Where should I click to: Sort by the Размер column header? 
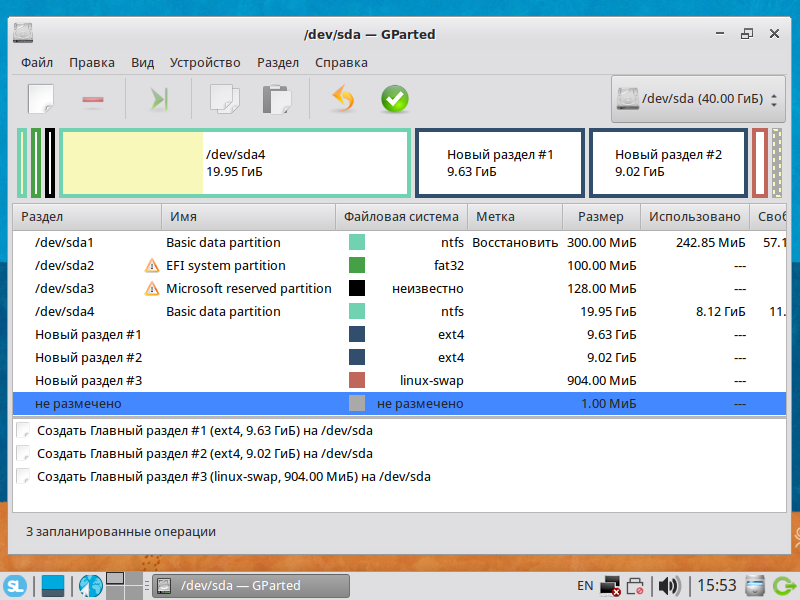pos(601,217)
